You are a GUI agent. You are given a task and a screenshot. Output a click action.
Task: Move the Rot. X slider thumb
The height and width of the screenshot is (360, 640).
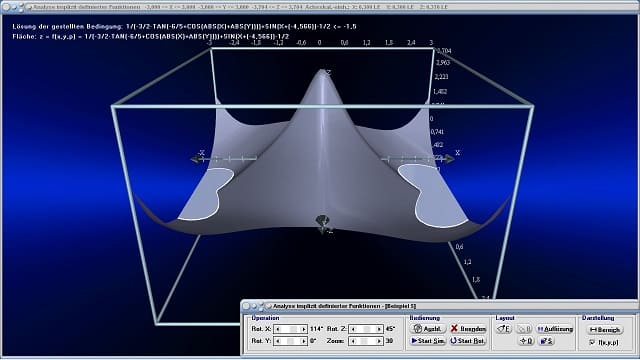(293, 329)
